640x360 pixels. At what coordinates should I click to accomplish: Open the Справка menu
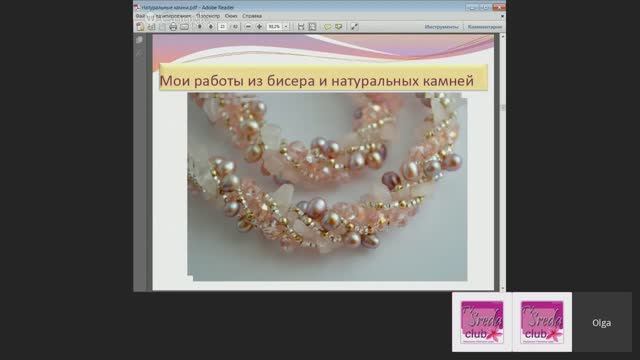click(x=252, y=16)
